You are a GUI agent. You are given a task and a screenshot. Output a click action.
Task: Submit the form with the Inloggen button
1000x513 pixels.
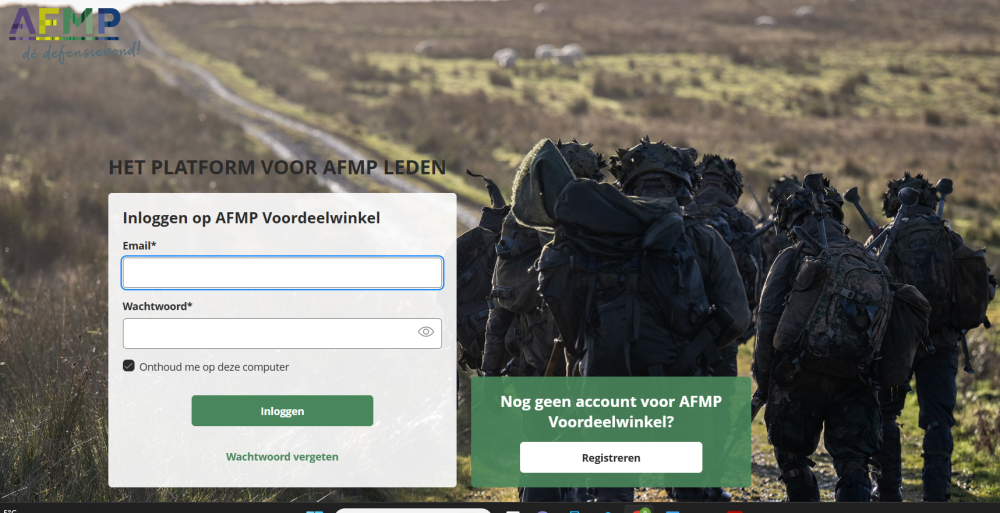point(283,411)
